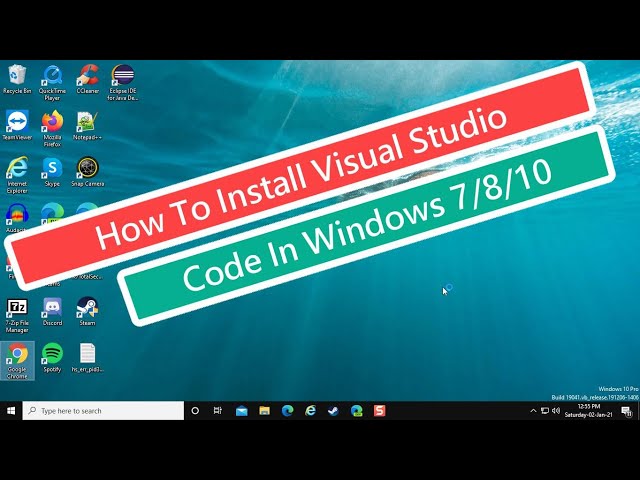Open the volume speaker tray icon
The width and height of the screenshot is (640, 480).
pos(556,411)
